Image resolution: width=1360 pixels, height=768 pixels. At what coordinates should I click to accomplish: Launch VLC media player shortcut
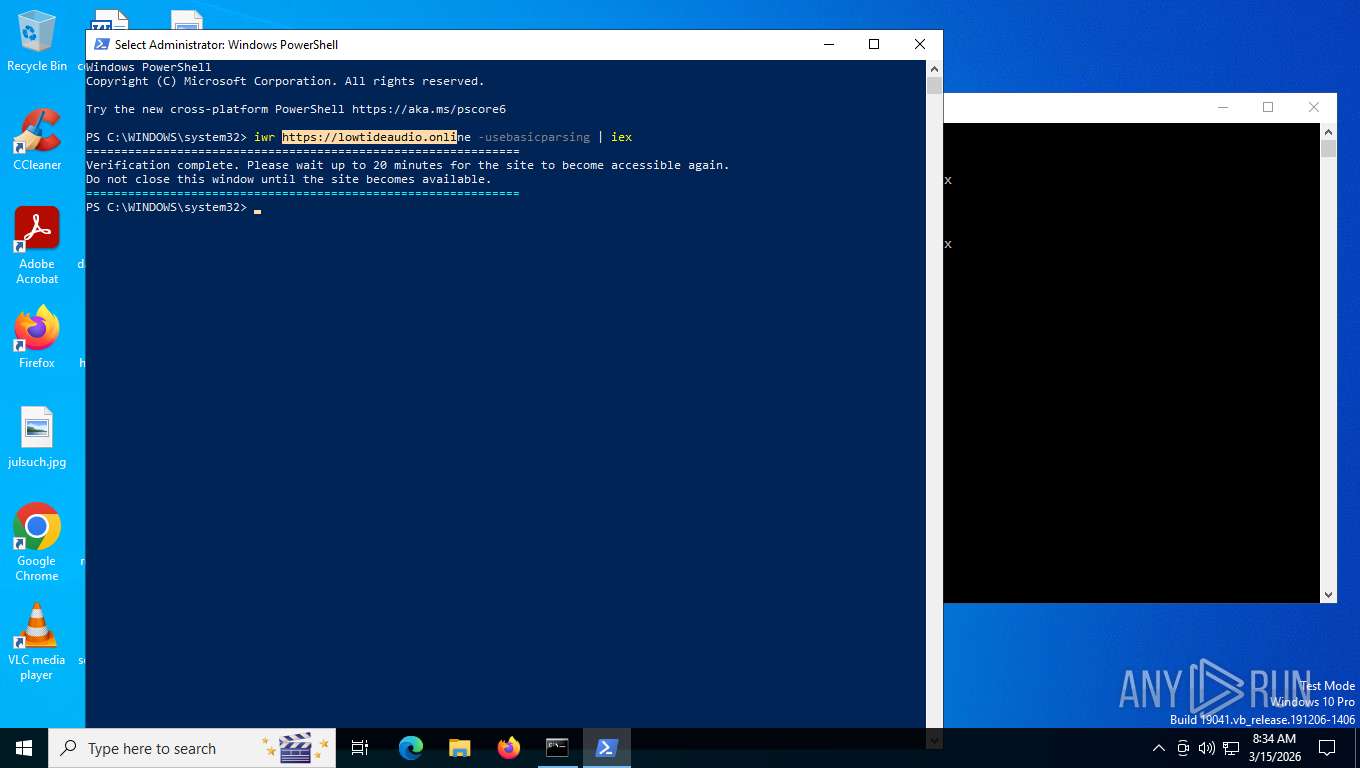pyautogui.click(x=37, y=641)
